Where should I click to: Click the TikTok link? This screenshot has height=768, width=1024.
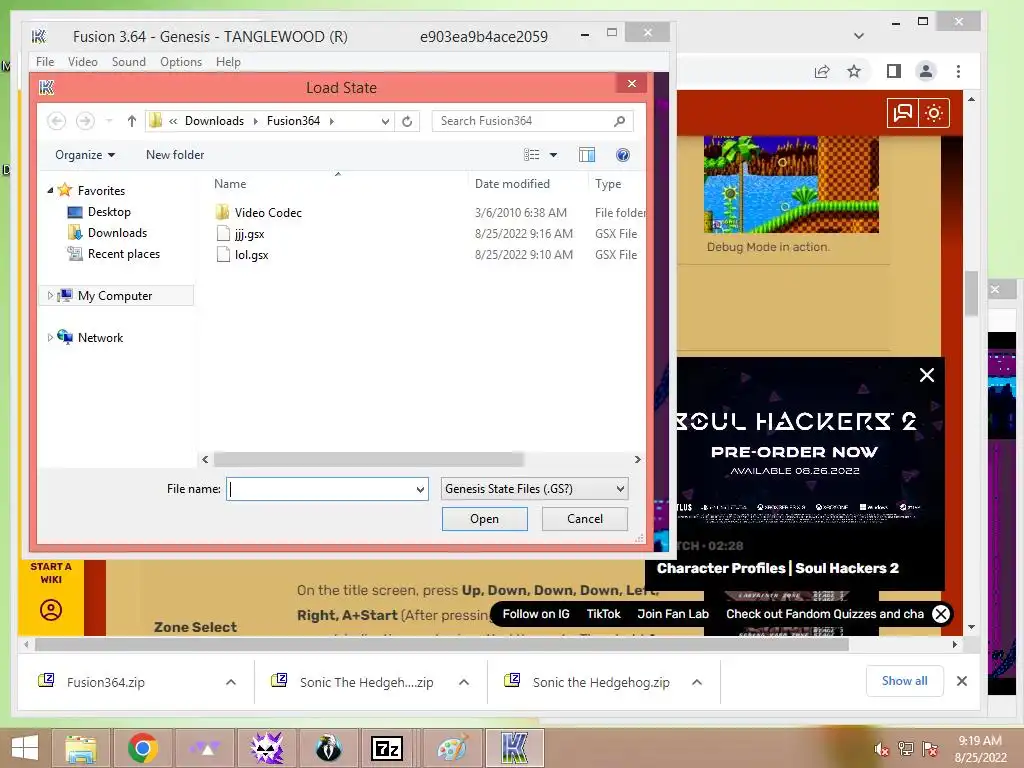tap(603, 614)
